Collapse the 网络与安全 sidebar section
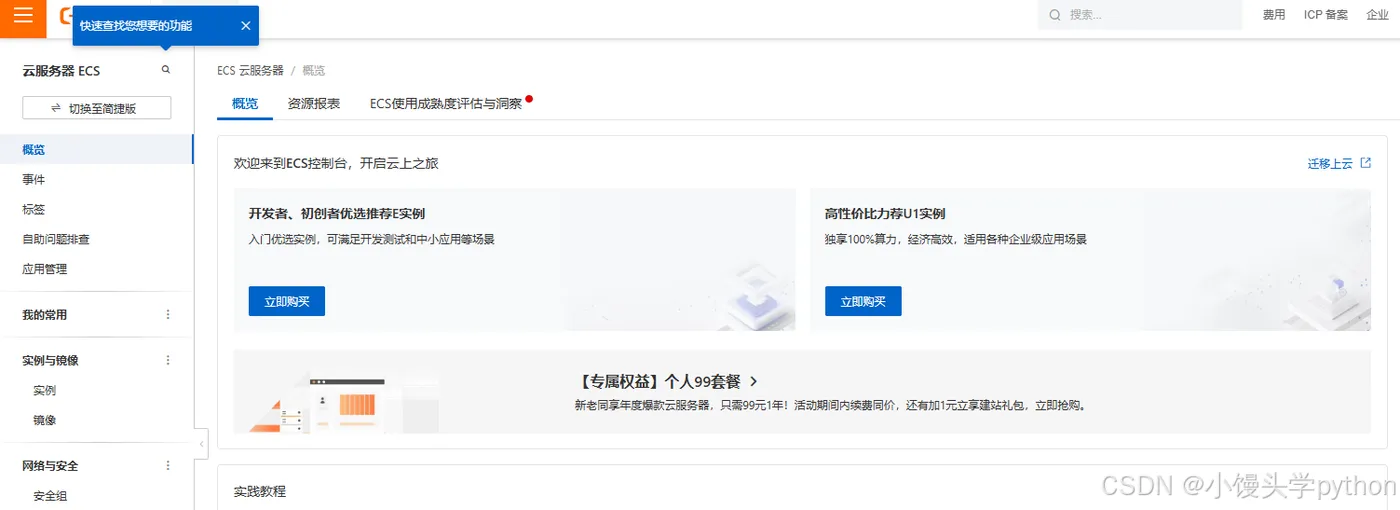Screen dimensions: 1400x510 pyautogui.click(x=51, y=466)
